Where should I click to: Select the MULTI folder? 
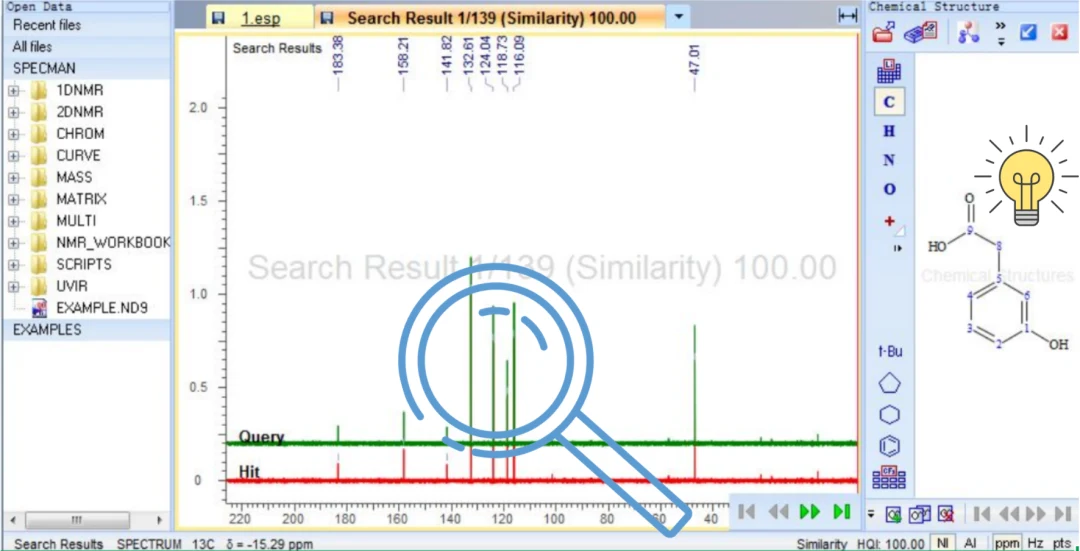(76, 221)
